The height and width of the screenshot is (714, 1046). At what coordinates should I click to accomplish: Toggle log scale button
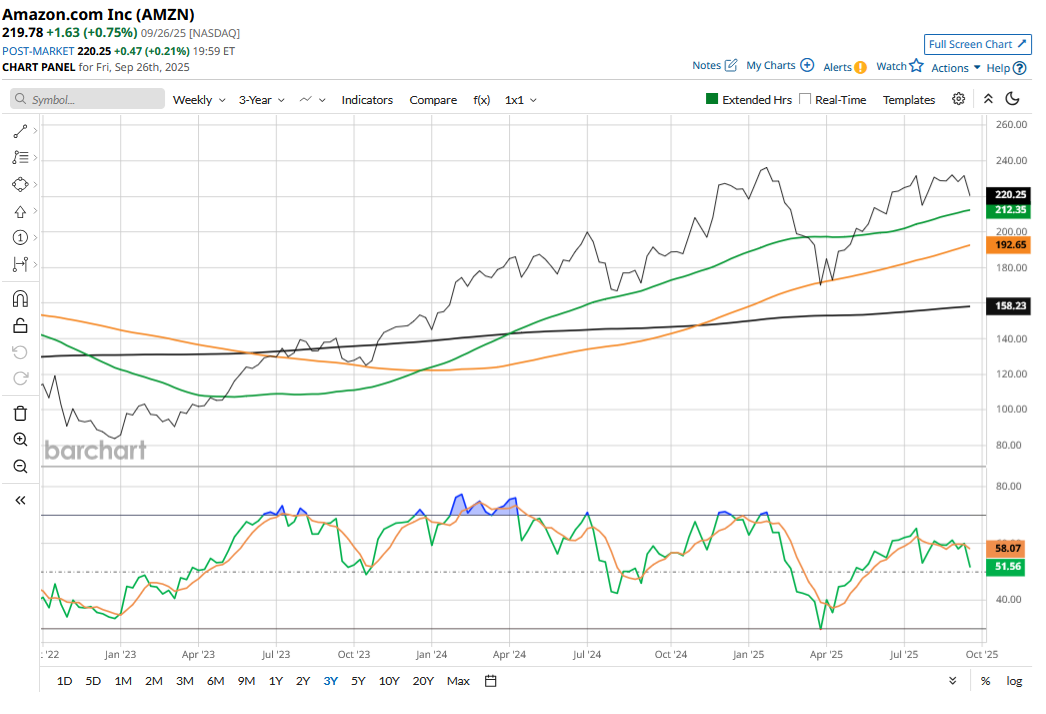click(x=1014, y=681)
